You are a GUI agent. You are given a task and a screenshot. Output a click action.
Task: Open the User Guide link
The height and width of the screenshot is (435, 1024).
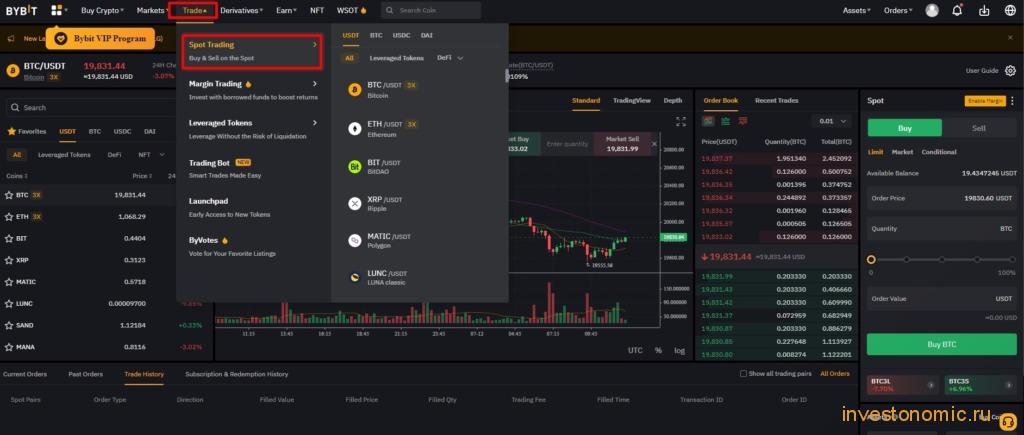coord(982,71)
